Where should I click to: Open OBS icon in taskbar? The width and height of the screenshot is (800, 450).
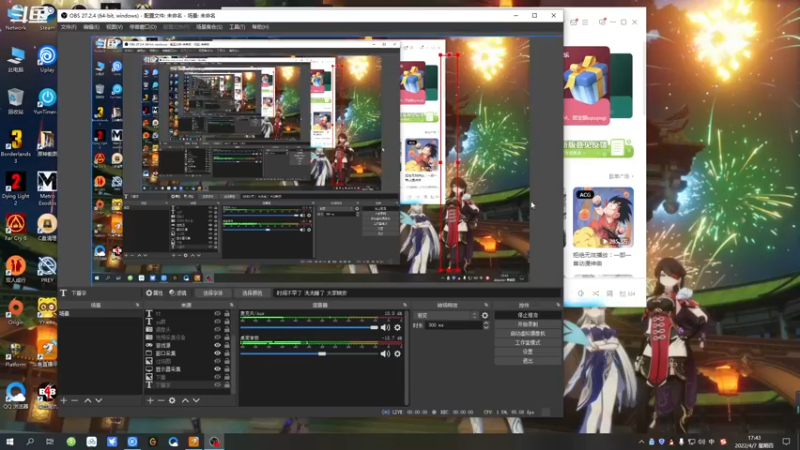click(x=214, y=441)
